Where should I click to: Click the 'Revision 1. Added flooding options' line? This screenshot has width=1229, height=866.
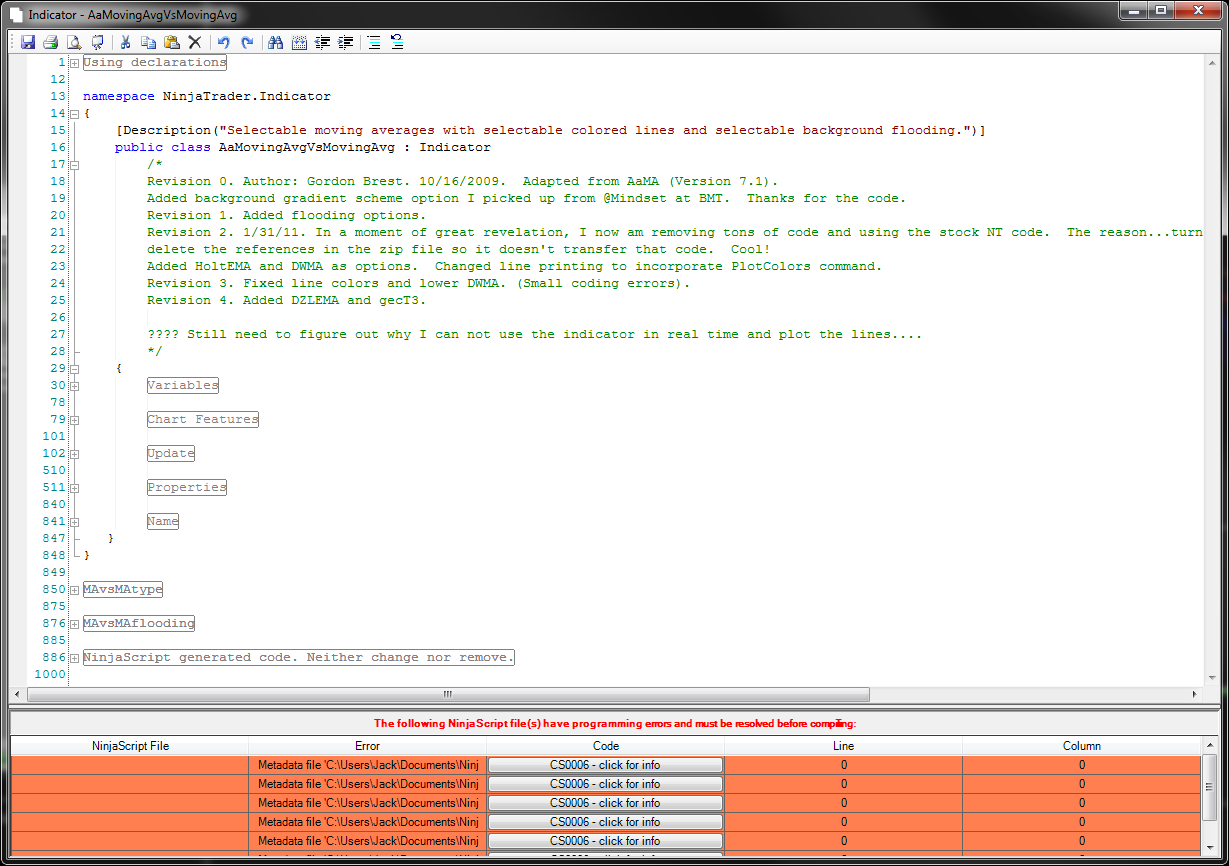(286, 216)
